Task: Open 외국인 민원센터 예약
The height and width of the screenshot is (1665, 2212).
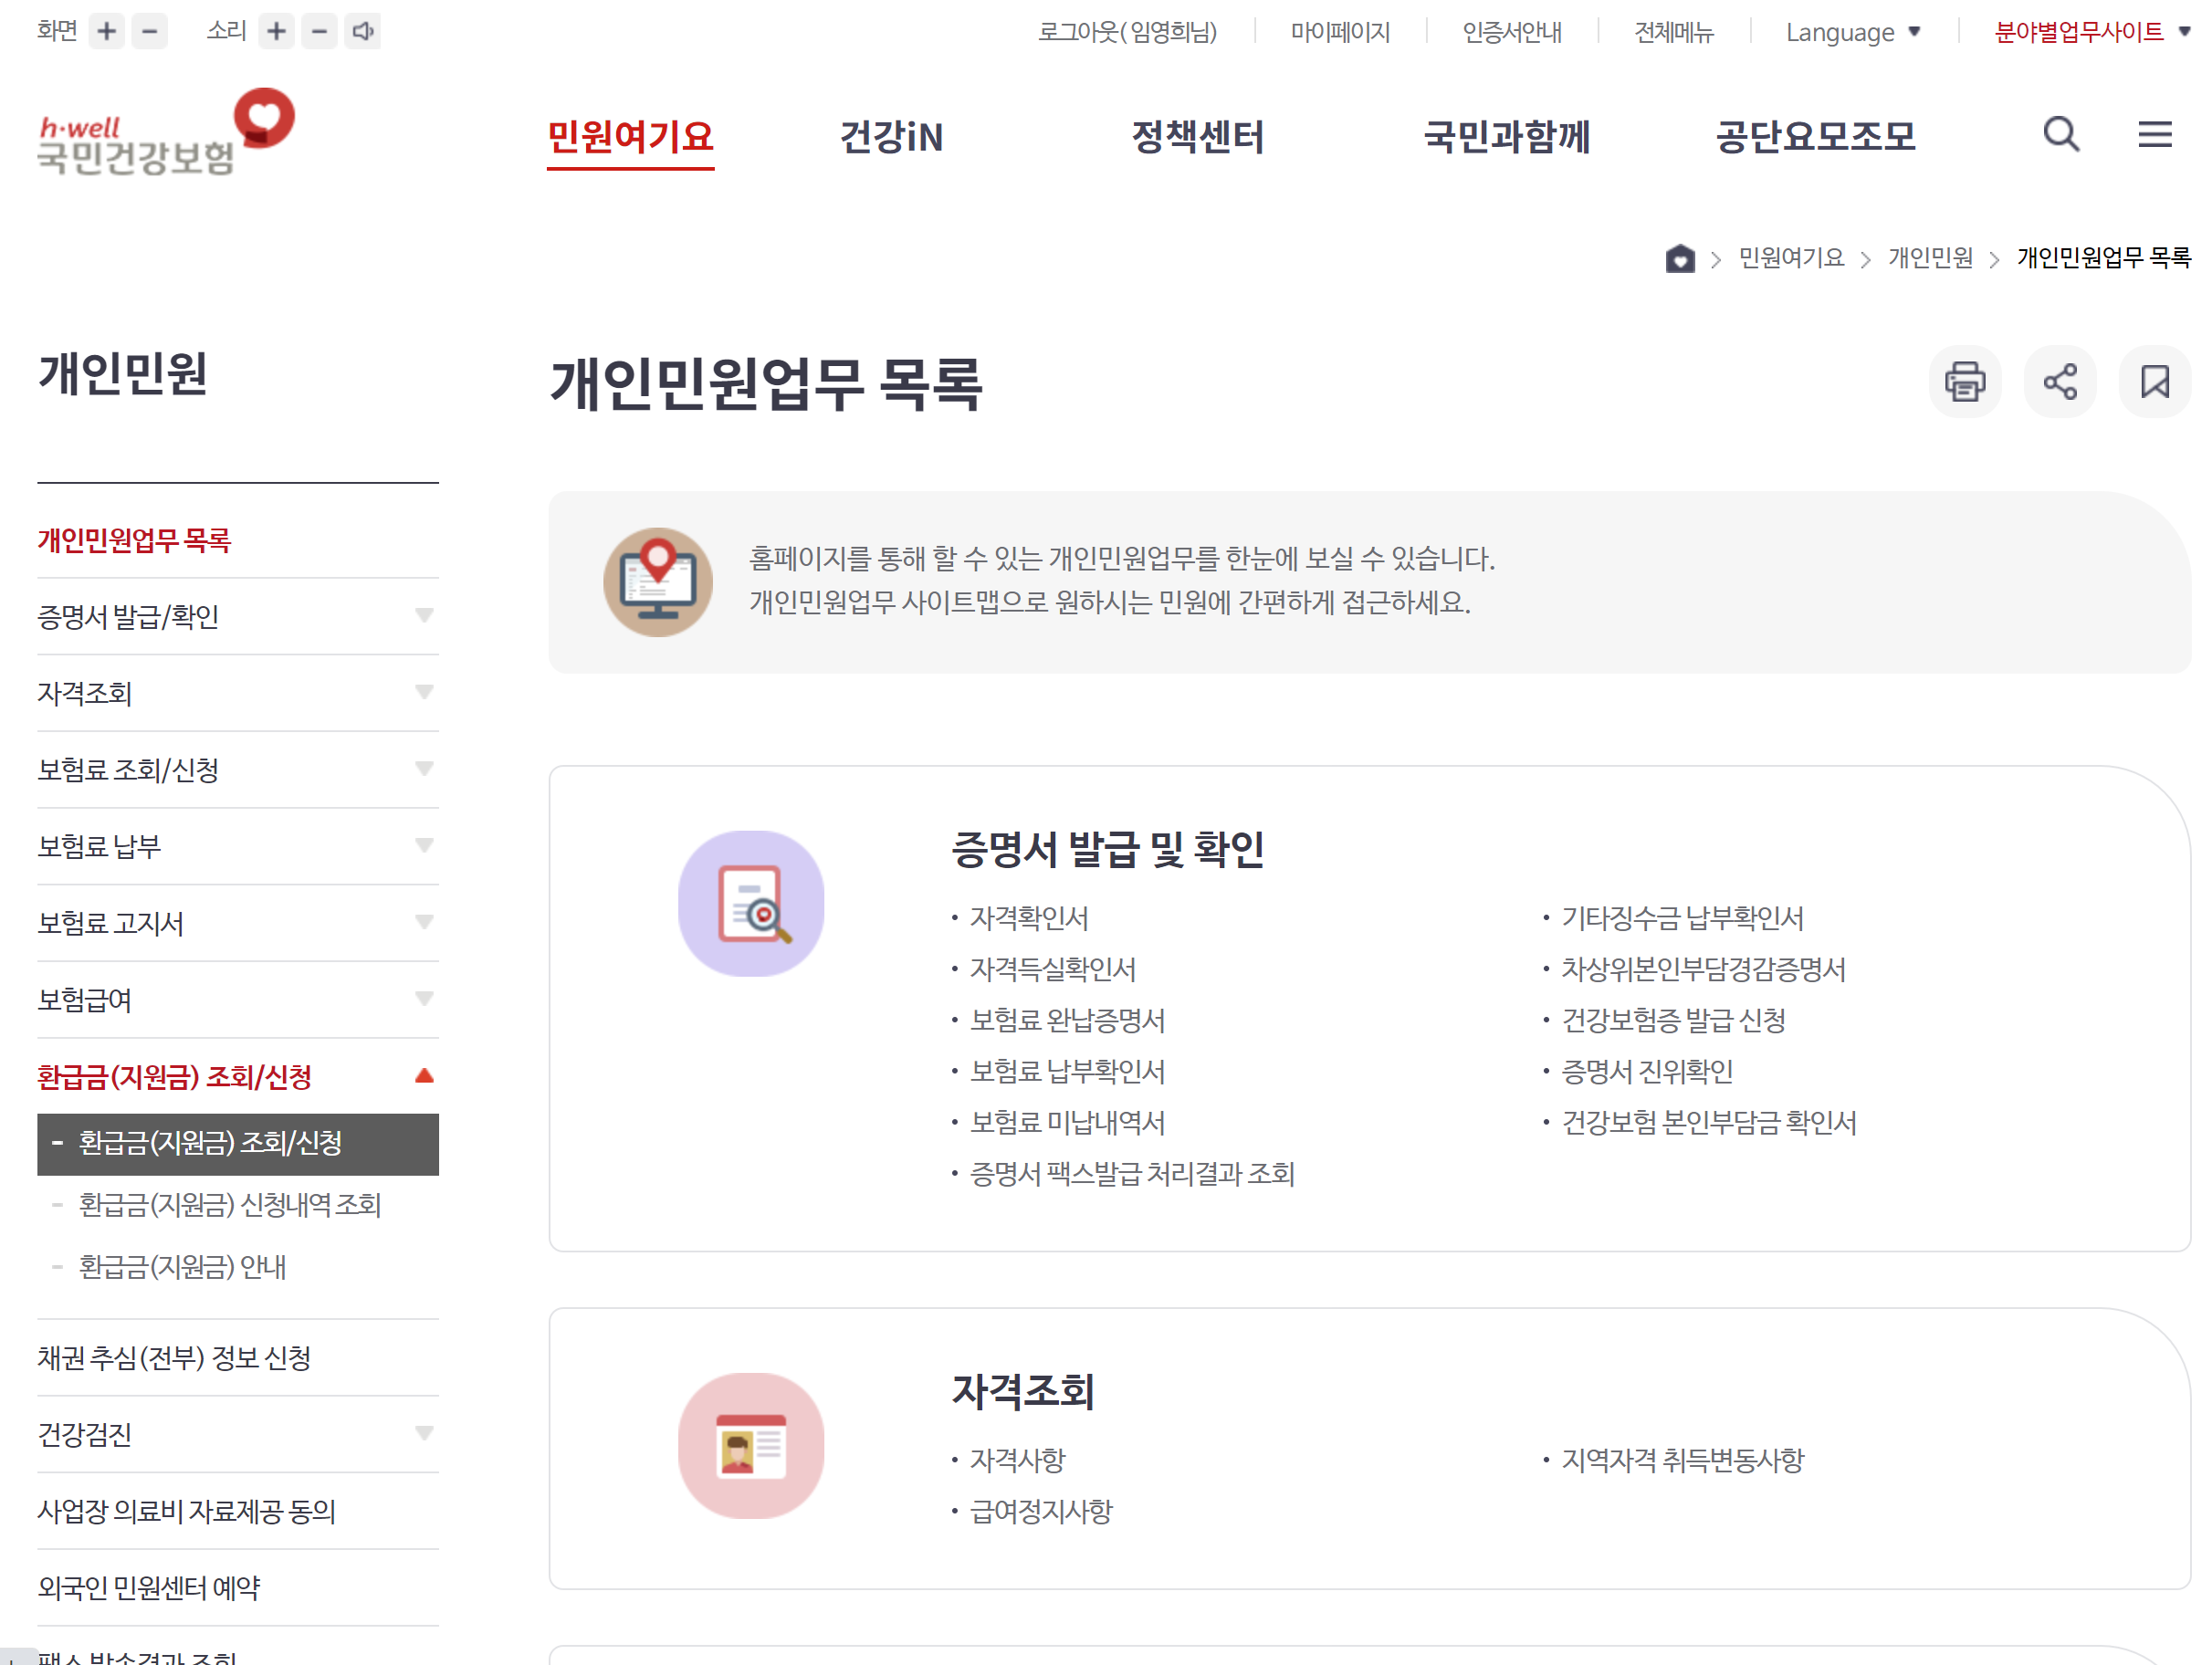Action: point(148,1588)
